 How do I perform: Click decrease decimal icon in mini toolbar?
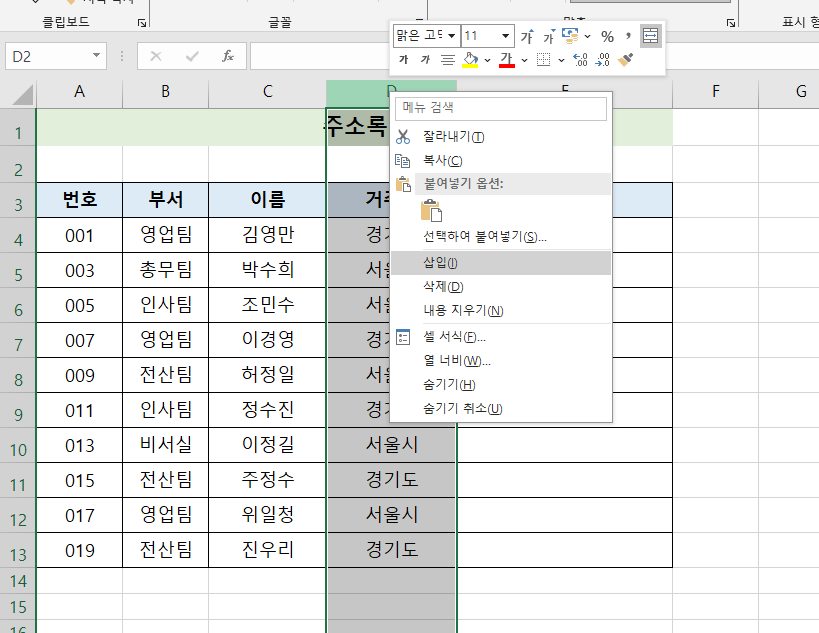[x=602, y=60]
